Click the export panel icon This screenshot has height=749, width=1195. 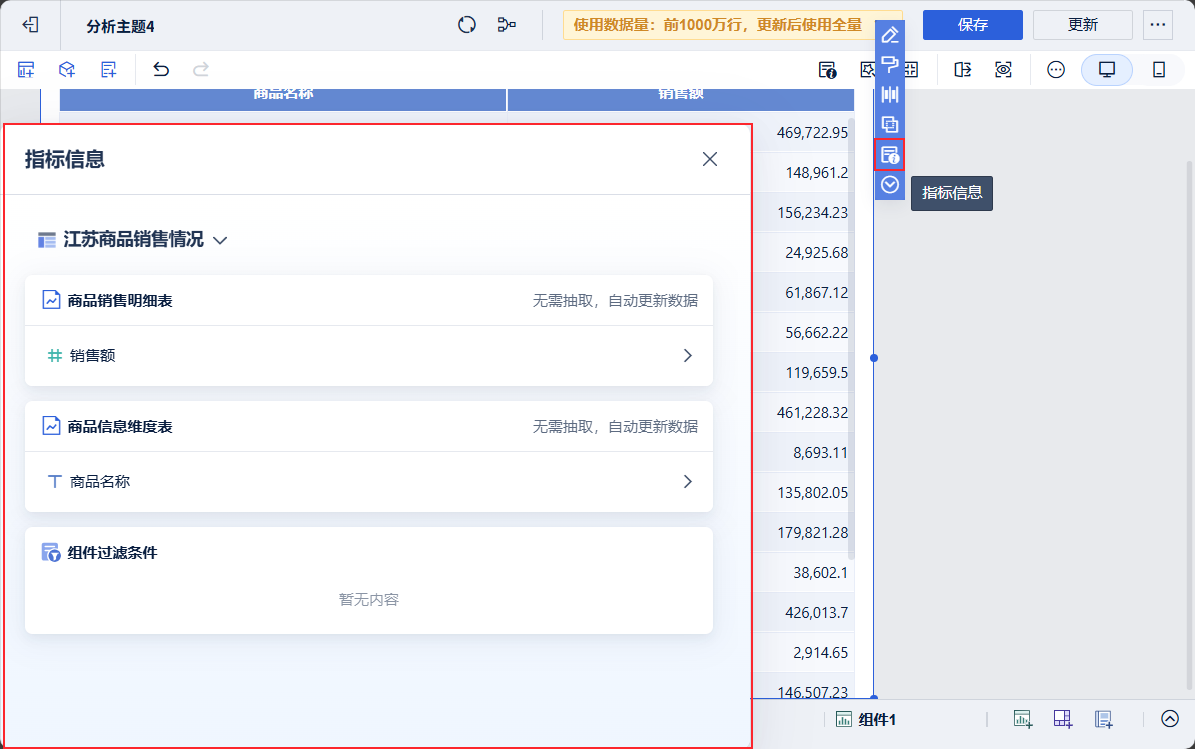click(963, 70)
